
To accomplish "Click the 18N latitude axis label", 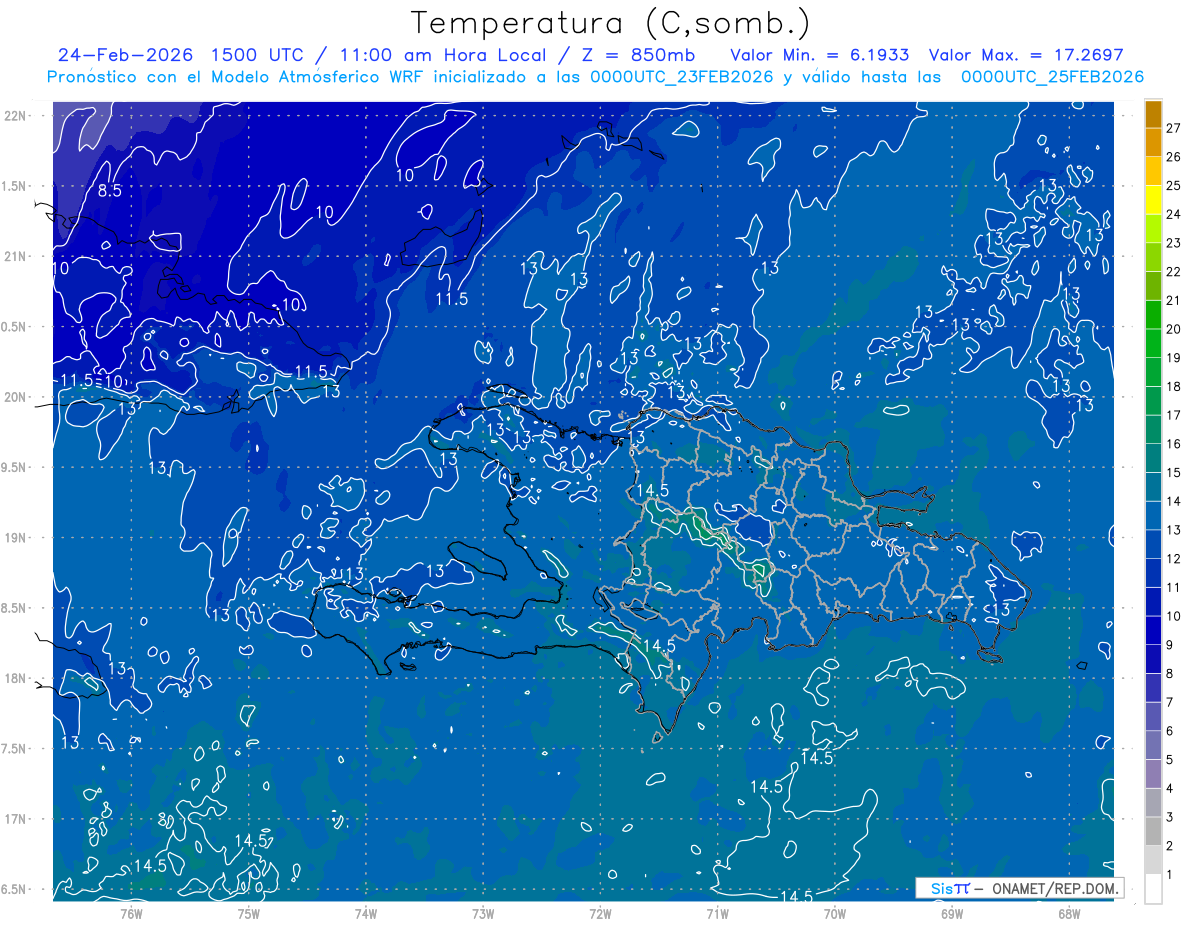I will (16, 678).
